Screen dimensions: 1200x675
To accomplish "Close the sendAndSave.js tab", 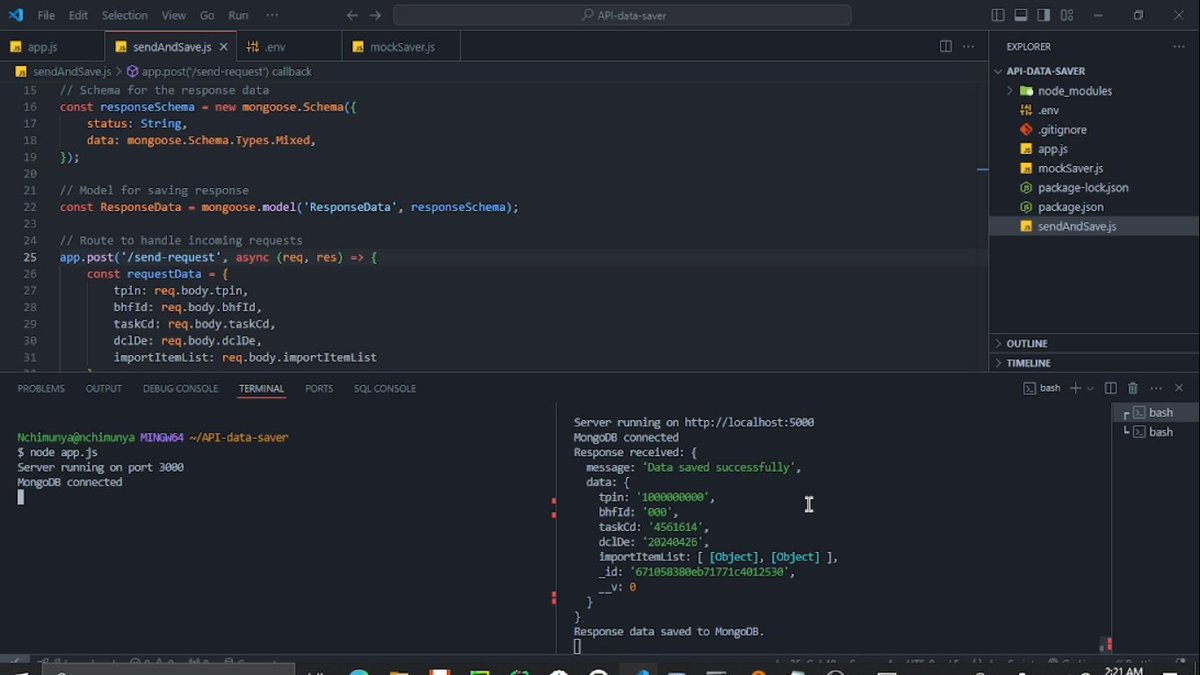I will point(223,47).
